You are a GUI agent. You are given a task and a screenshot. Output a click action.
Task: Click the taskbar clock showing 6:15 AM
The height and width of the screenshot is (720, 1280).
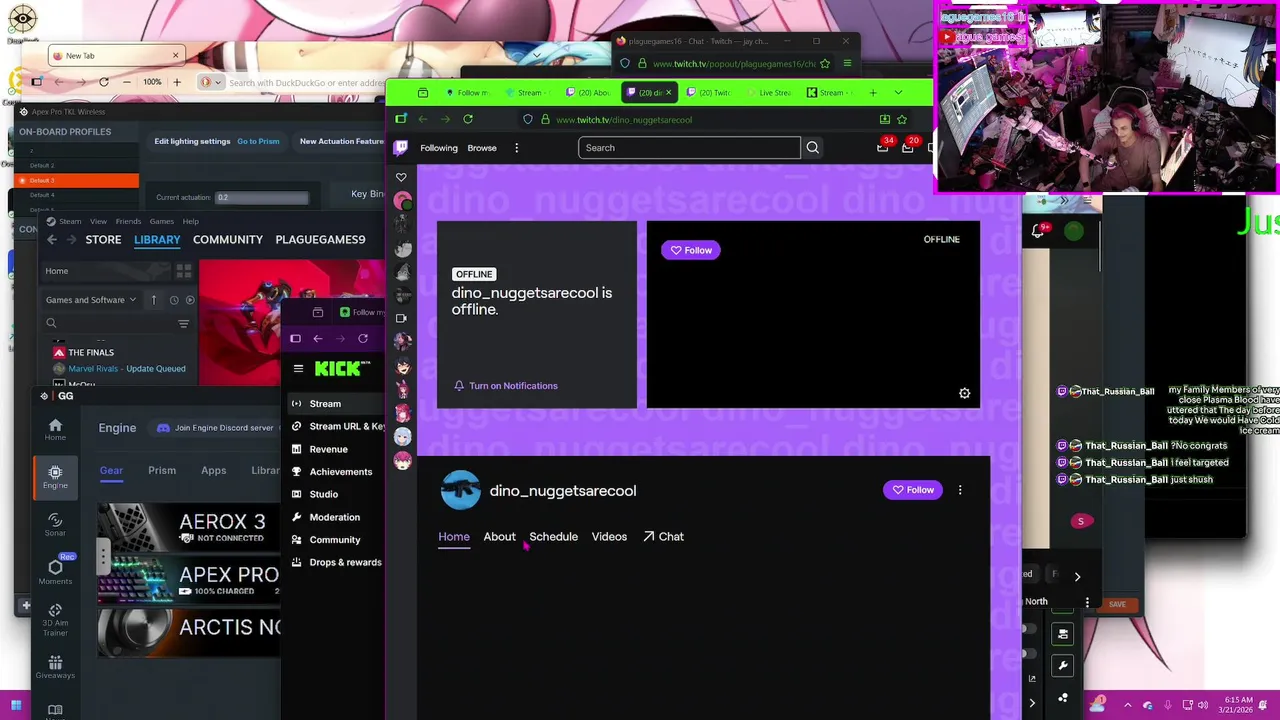pos(1238,705)
